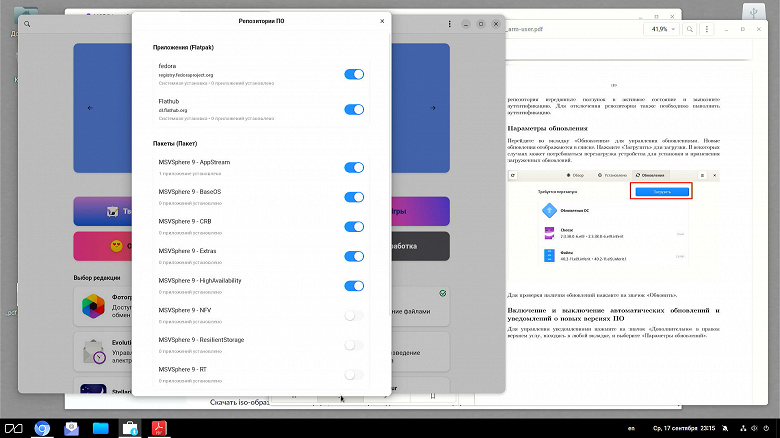780x438 pixels.
Task: Click the Обзор tab in PDF screenshot
Action: 575,175
